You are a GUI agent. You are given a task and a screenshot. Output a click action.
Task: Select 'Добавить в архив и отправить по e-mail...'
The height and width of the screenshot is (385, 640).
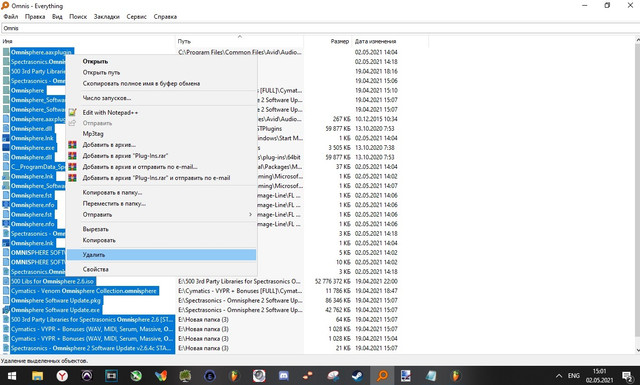140,167
